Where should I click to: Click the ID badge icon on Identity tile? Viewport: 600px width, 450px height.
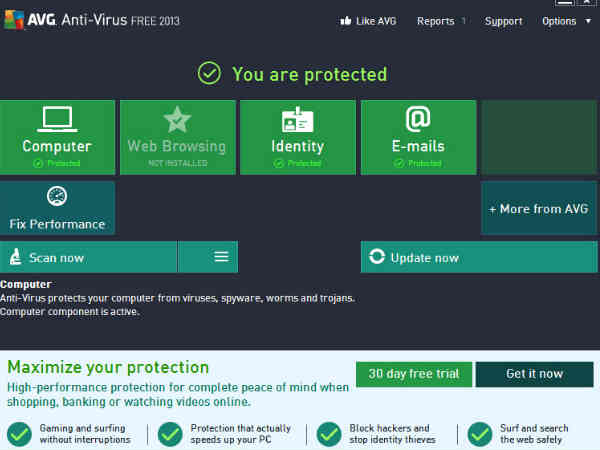pos(297,120)
